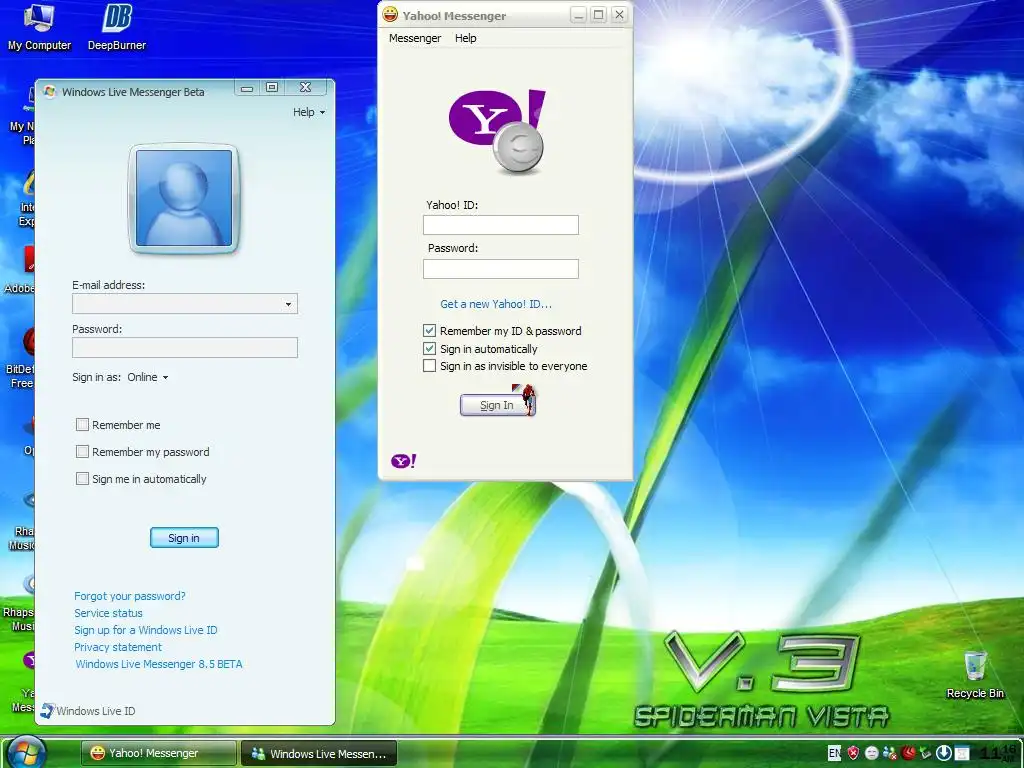Open Sign up for a Windows Live ID link
The height and width of the screenshot is (768, 1024).
pos(146,630)
